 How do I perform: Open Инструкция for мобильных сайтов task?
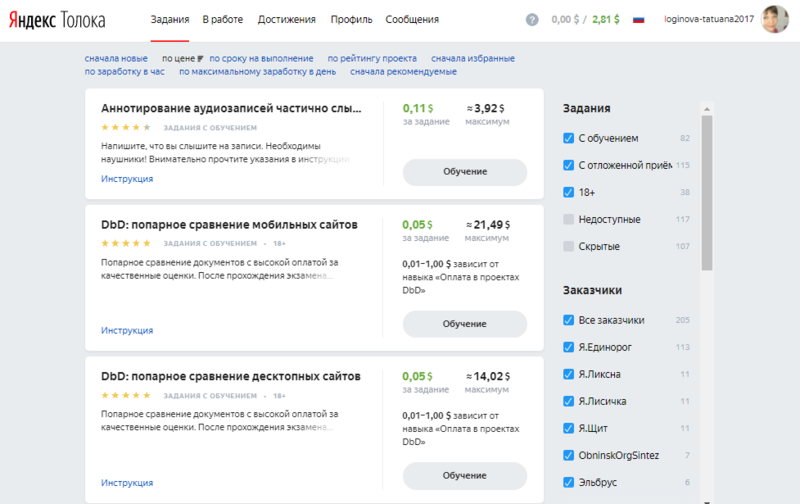[127, 331]
